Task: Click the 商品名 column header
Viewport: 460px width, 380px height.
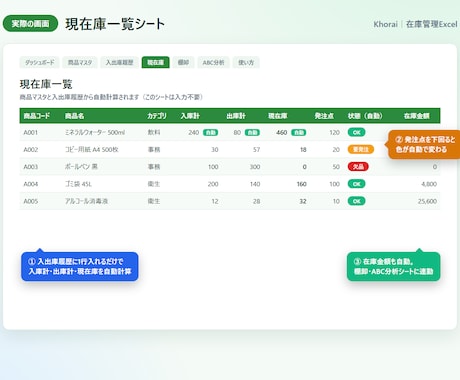Action: tap(74, 116)
